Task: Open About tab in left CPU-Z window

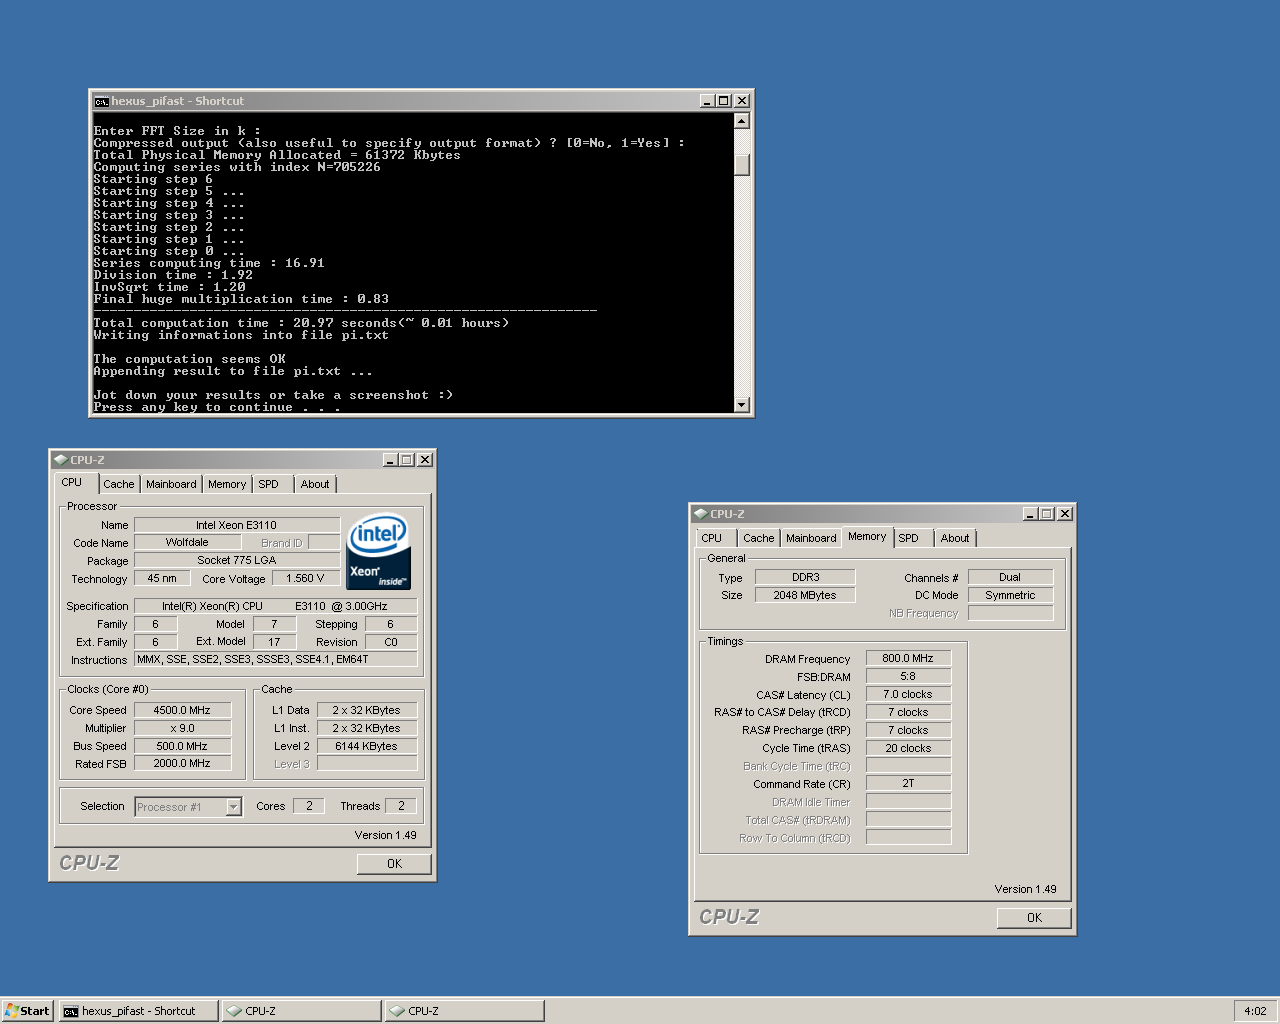Action: coord(315,484)
